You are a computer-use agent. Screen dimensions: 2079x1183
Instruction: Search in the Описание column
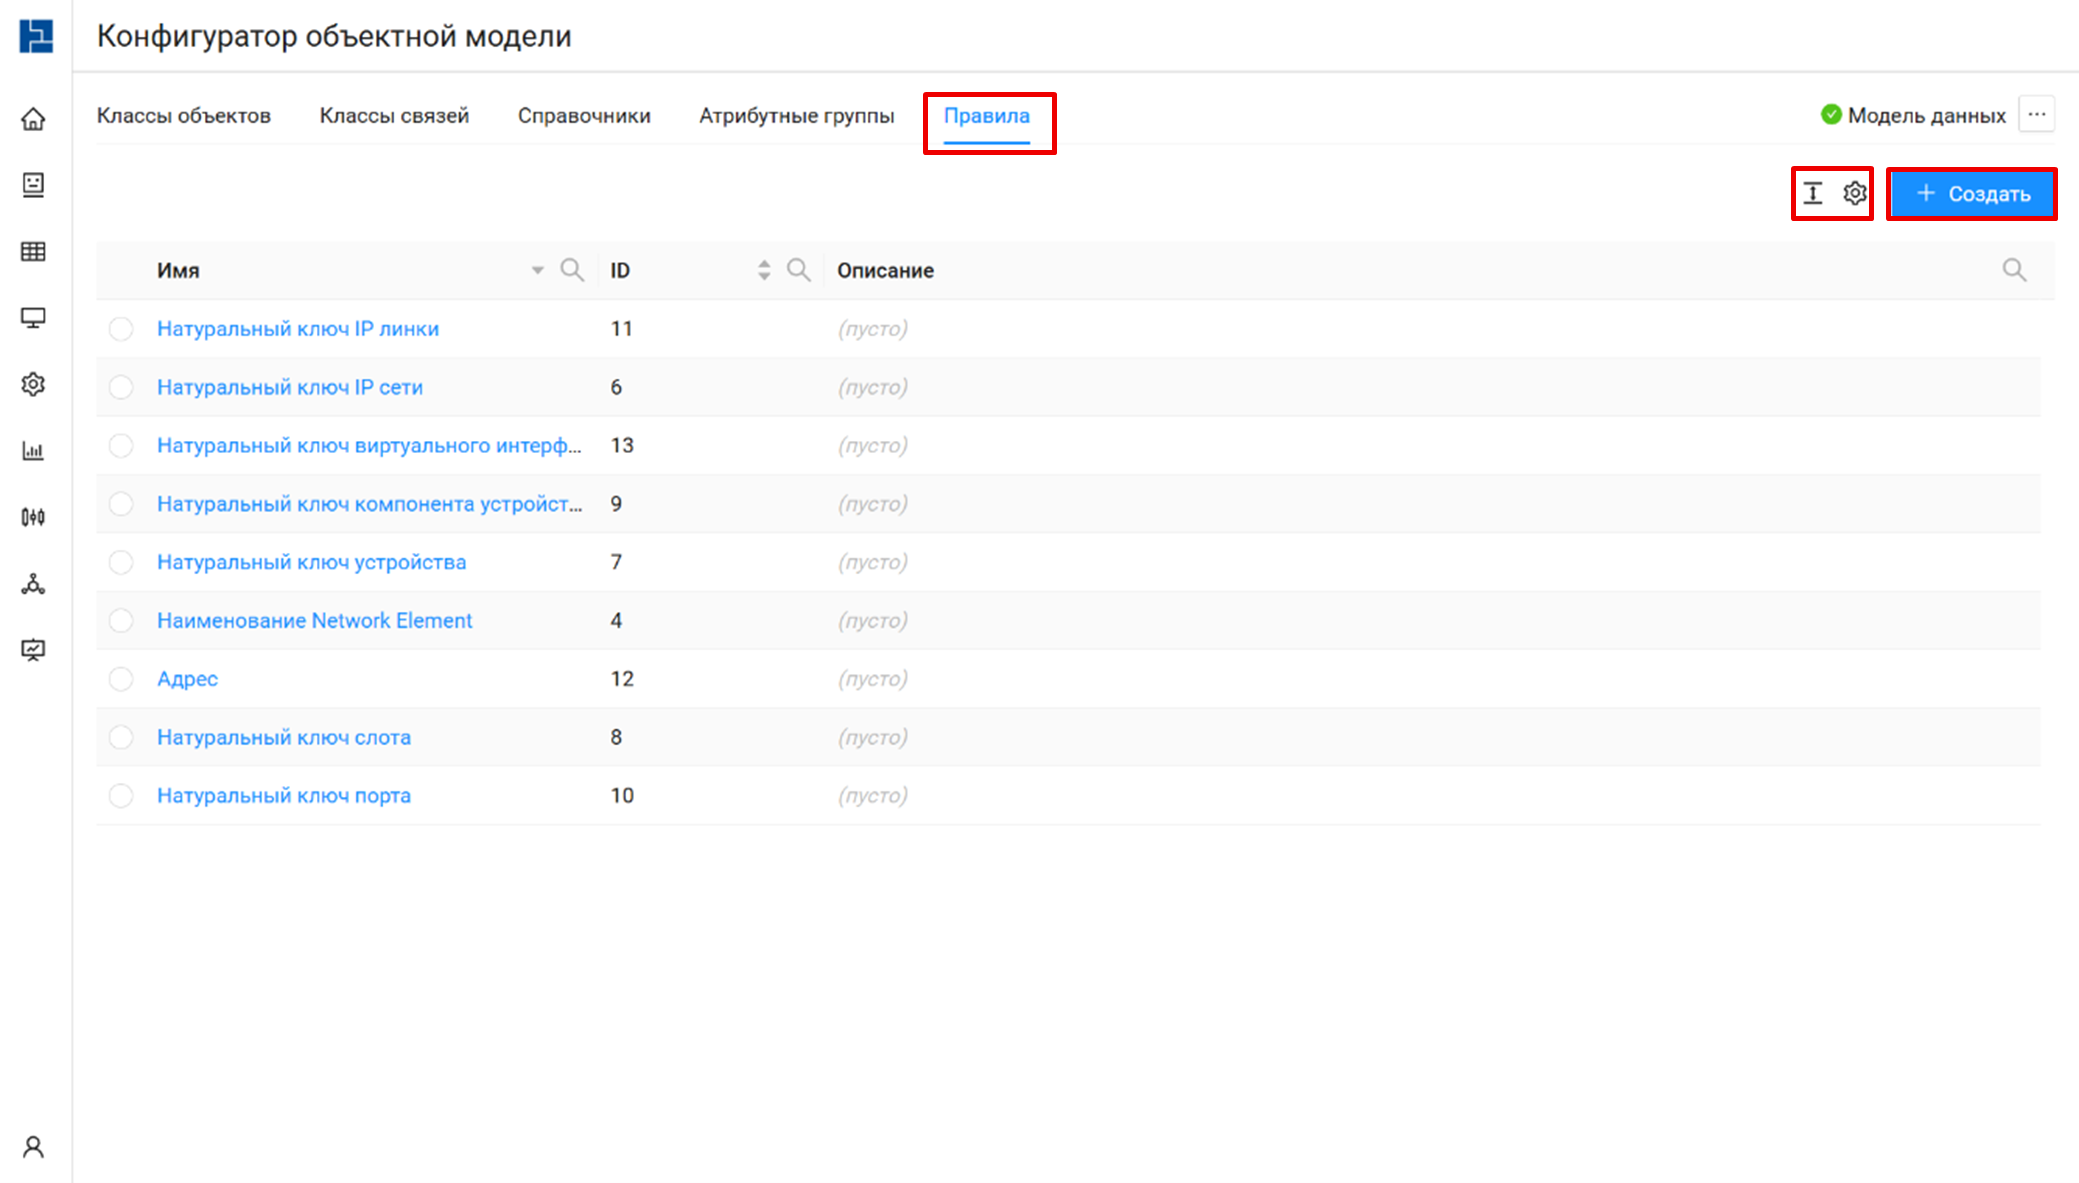(x=2014, y=270)
